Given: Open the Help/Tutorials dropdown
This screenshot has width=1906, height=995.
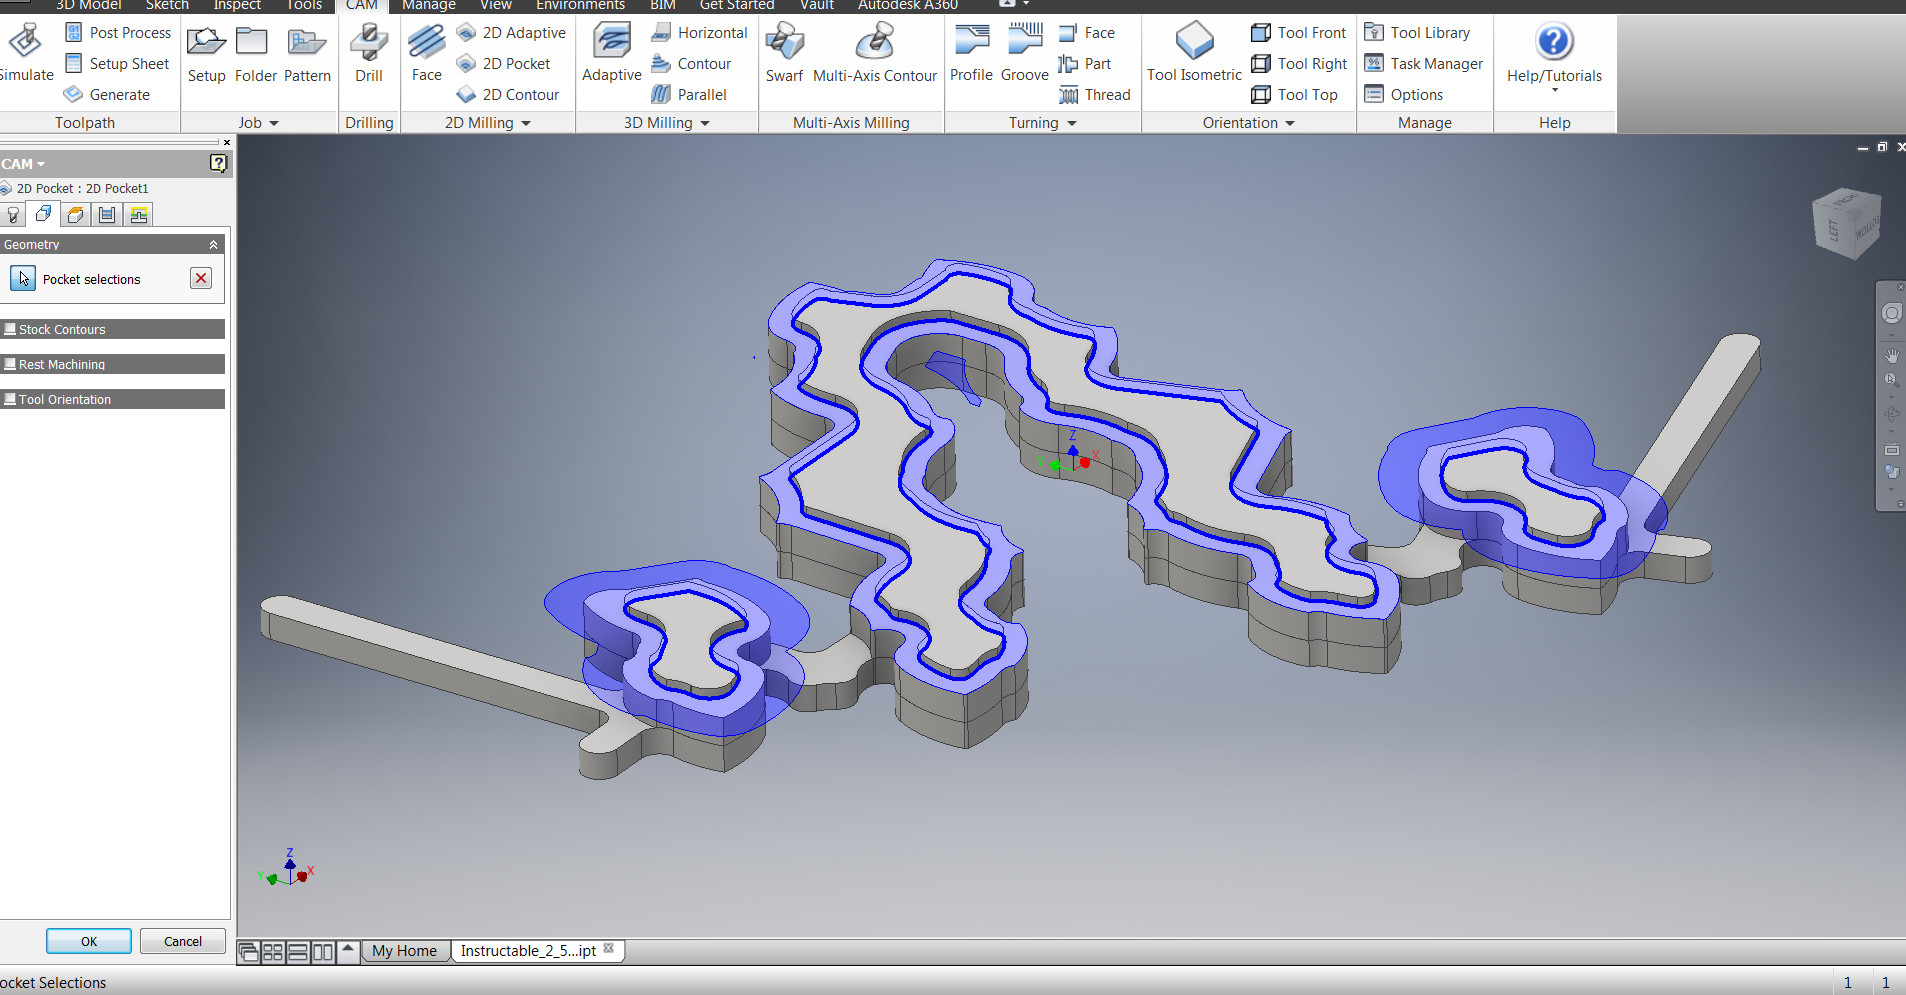Looking at the screenshot, I should [1555, 91].
